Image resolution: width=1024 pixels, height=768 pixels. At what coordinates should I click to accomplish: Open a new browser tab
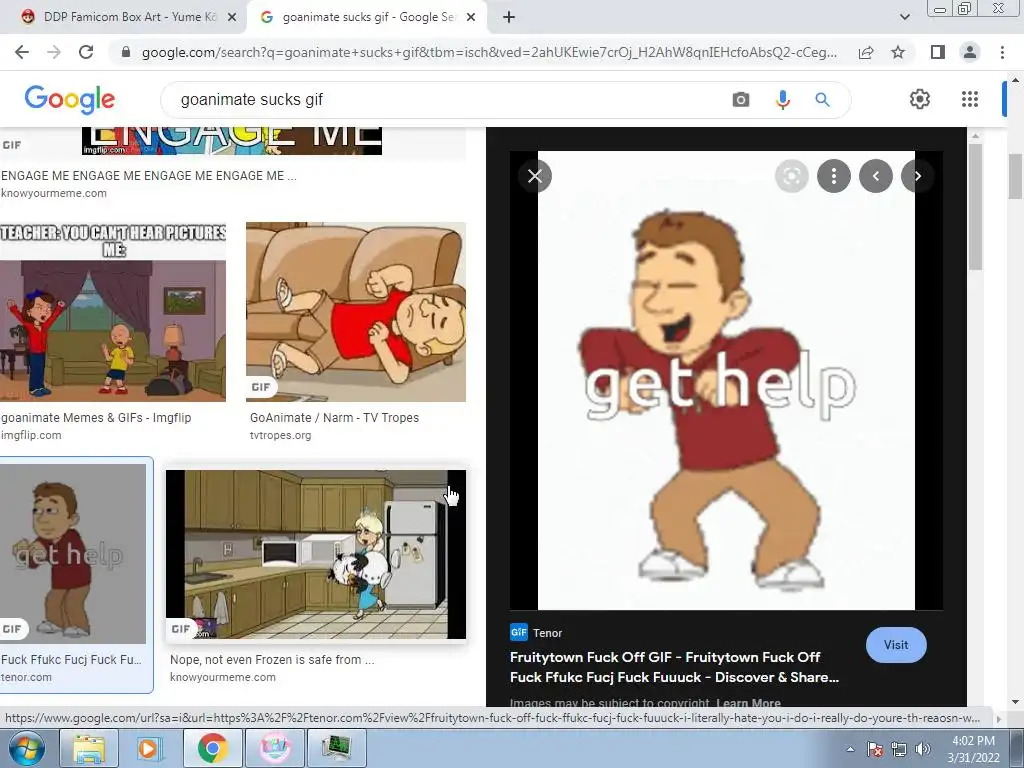pos(509,18)
